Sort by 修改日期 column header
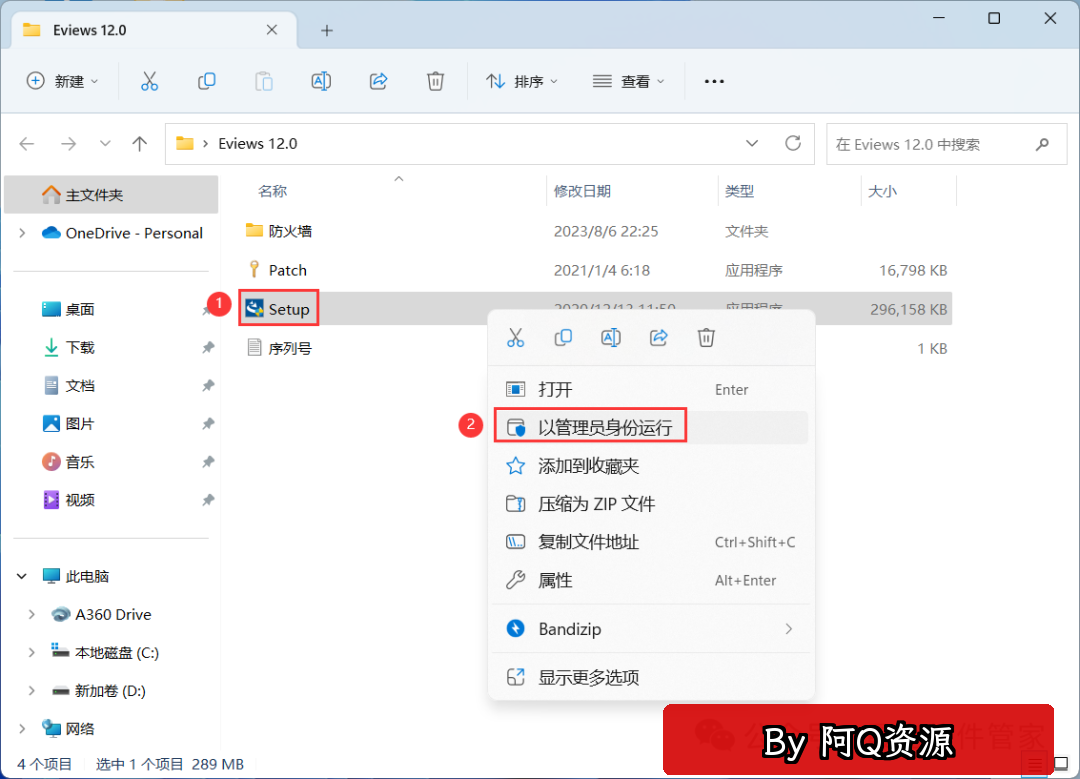The width and height of the screenshot is (1080, 779). coord(583,191)
